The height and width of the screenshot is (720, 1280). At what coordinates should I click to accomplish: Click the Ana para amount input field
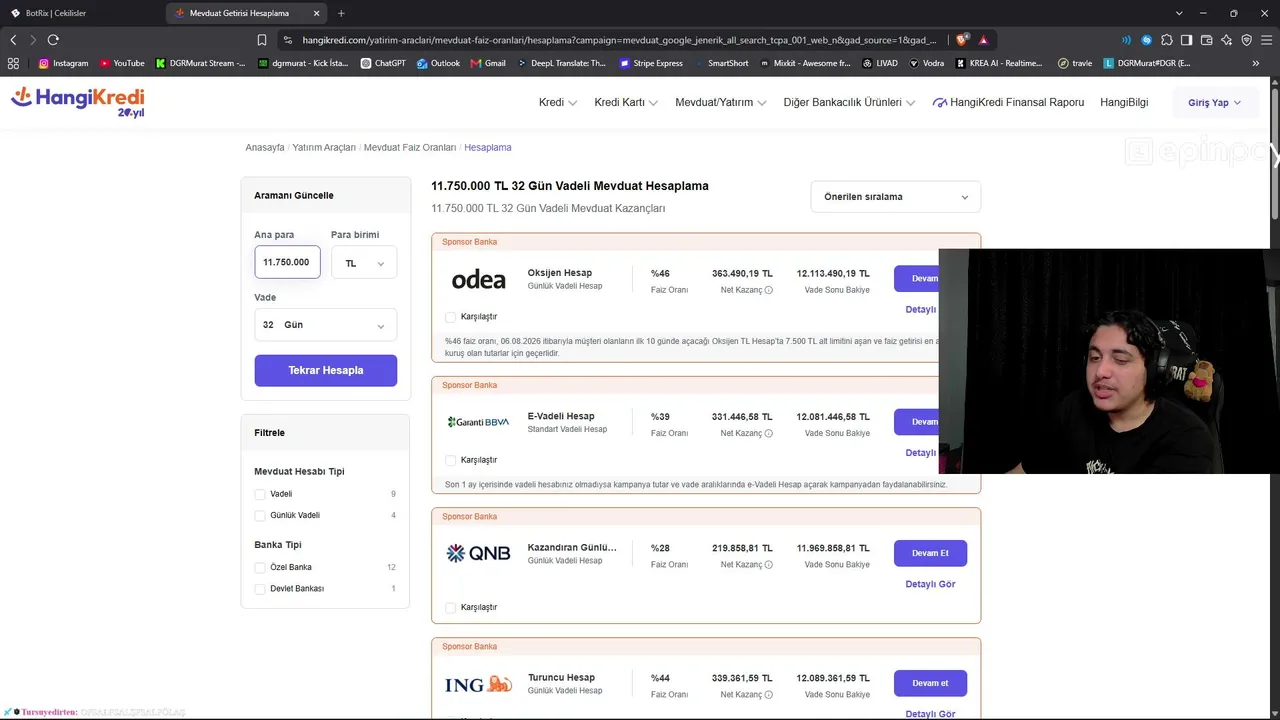287,262
